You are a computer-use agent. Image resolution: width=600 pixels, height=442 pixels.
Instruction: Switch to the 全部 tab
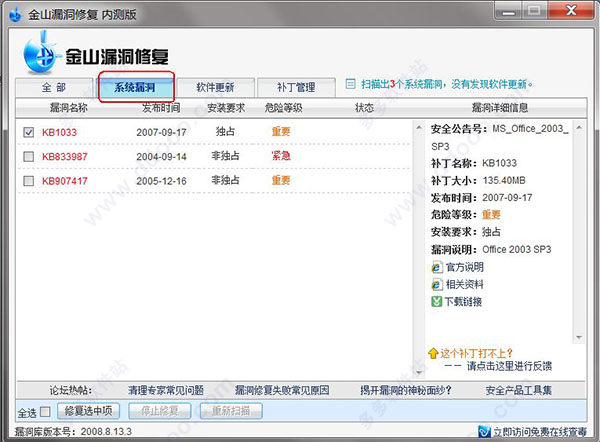point(54,87)
